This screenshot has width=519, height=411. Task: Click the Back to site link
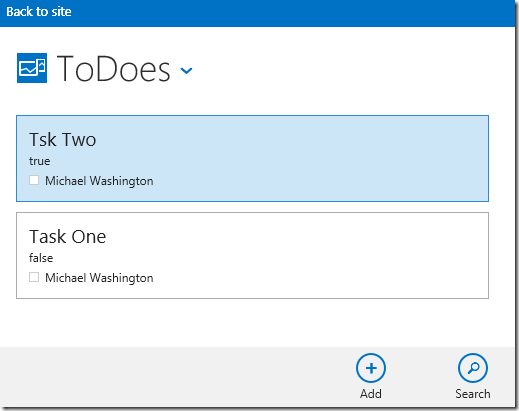click(x=39, y=12)
